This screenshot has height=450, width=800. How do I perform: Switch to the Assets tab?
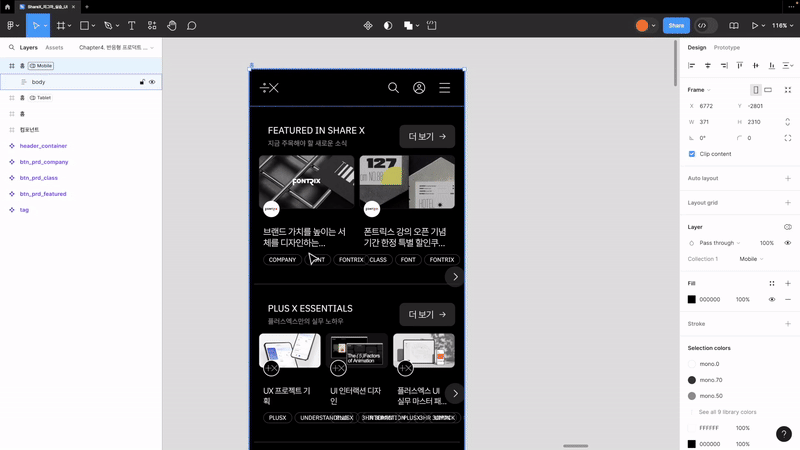tap(54, 47)
